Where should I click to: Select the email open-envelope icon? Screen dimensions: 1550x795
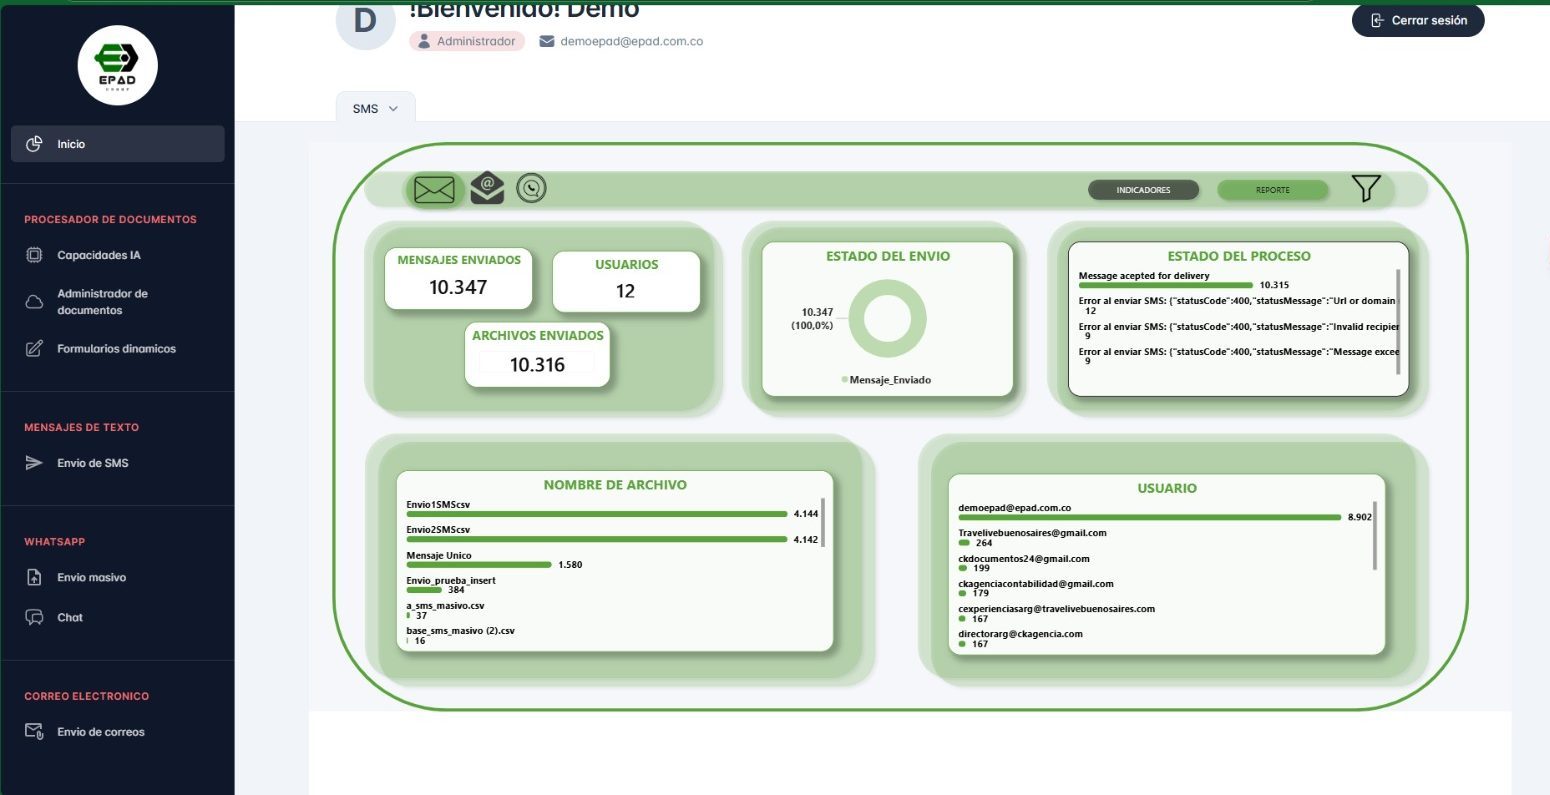coord(487,188)
